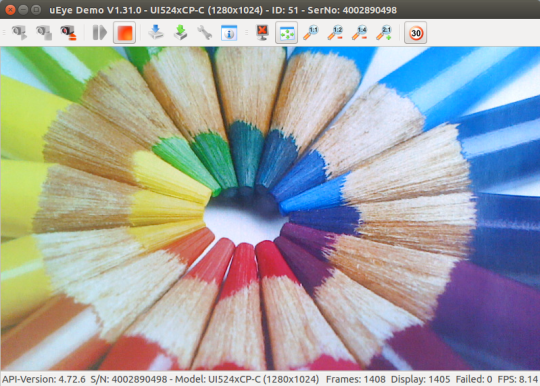Click the monitor with red X icon
The height and width of the screenshot is (386, 540).
pyautogui.click(x=262, y=33)
